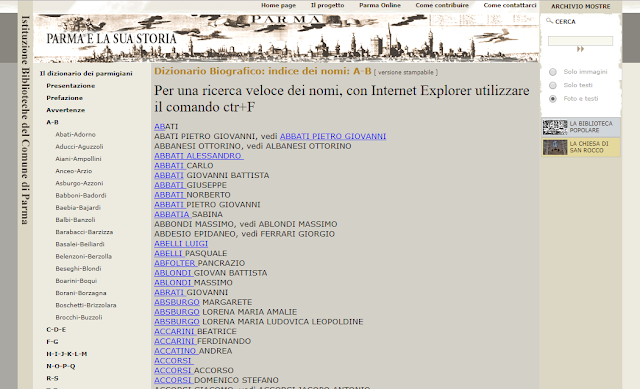640x389 pixels.
Task: Expand the C-D-E sidebar section
Action: (56, 329)
